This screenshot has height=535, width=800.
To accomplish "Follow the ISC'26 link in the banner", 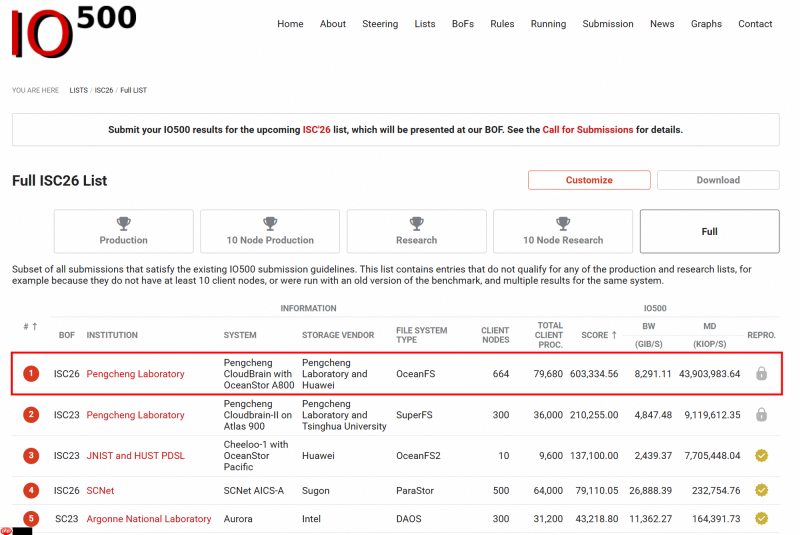I will pos(316,130).
